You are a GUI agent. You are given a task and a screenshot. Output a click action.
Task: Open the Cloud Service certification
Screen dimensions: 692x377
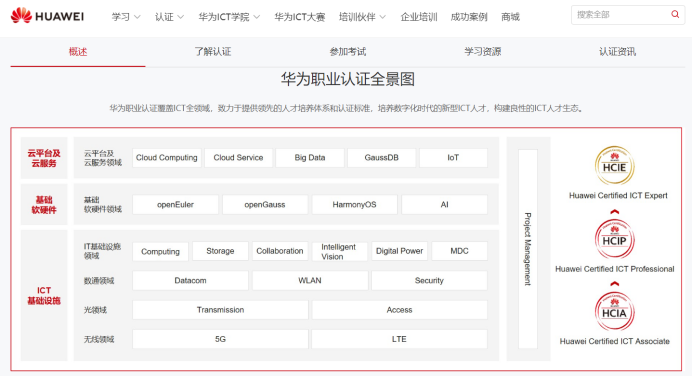238,158
